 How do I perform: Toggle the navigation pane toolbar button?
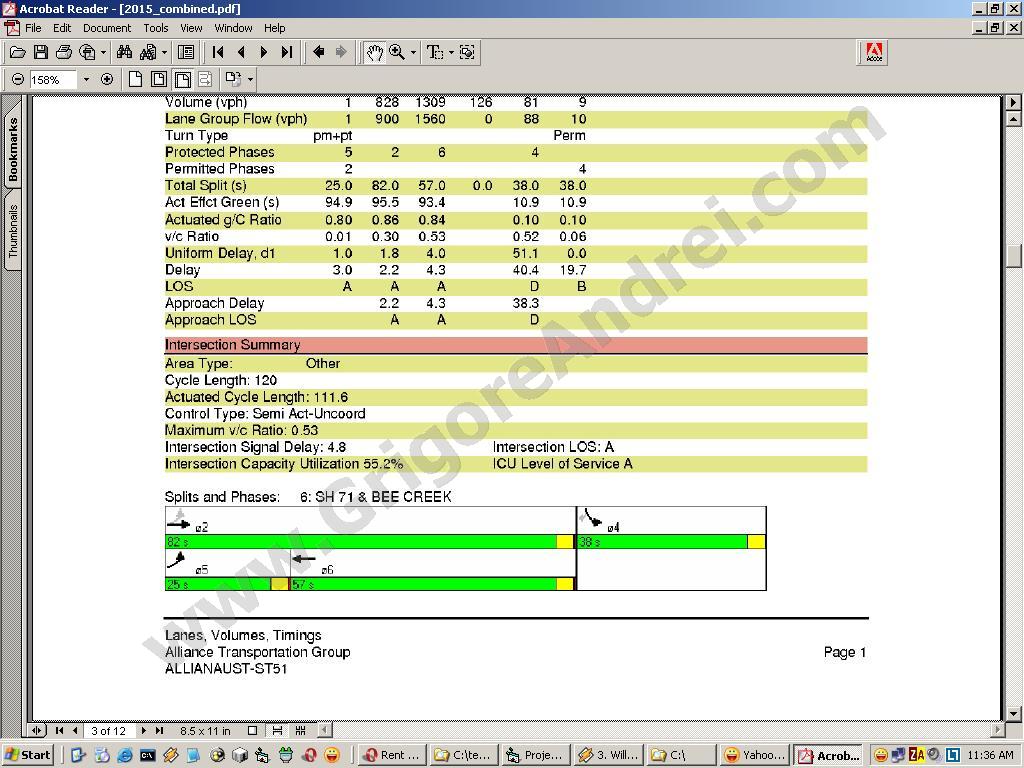coord(186,52)
